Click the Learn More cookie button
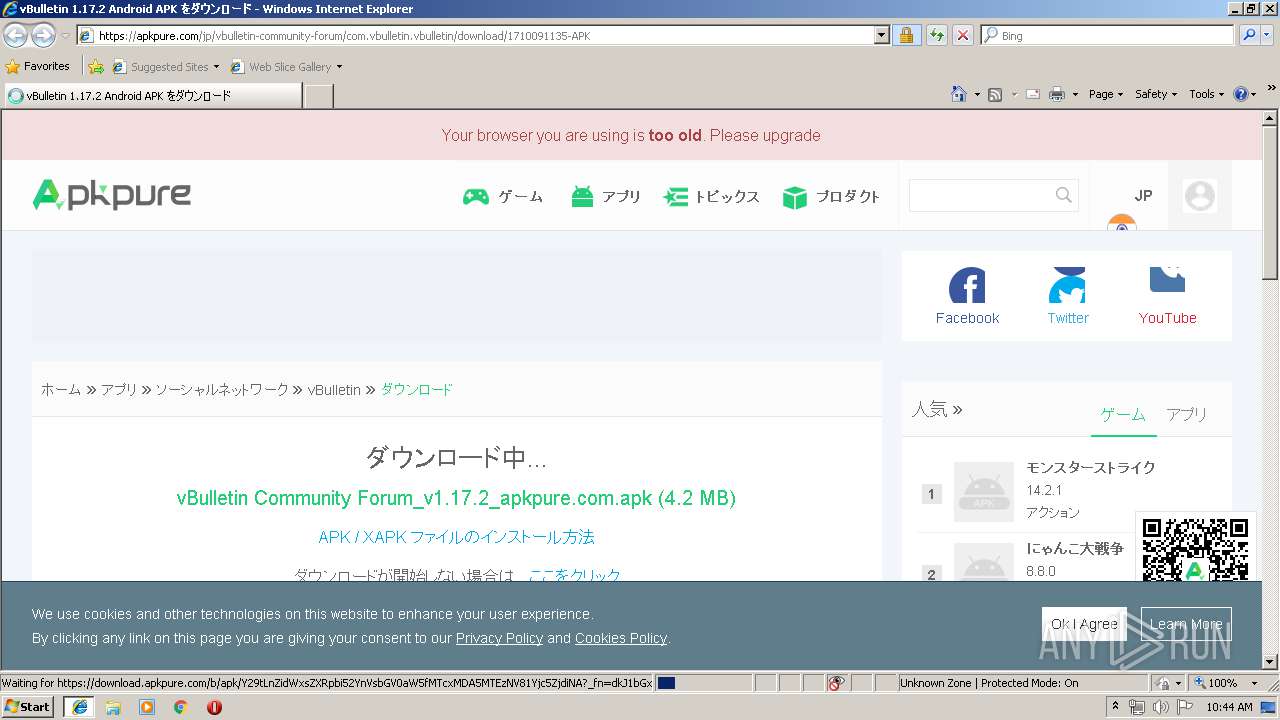Screen dimensions: 1280x720 pos(1186,624)
